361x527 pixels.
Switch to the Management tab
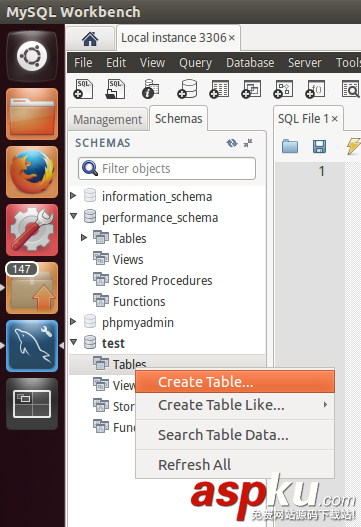click(108, 119)
